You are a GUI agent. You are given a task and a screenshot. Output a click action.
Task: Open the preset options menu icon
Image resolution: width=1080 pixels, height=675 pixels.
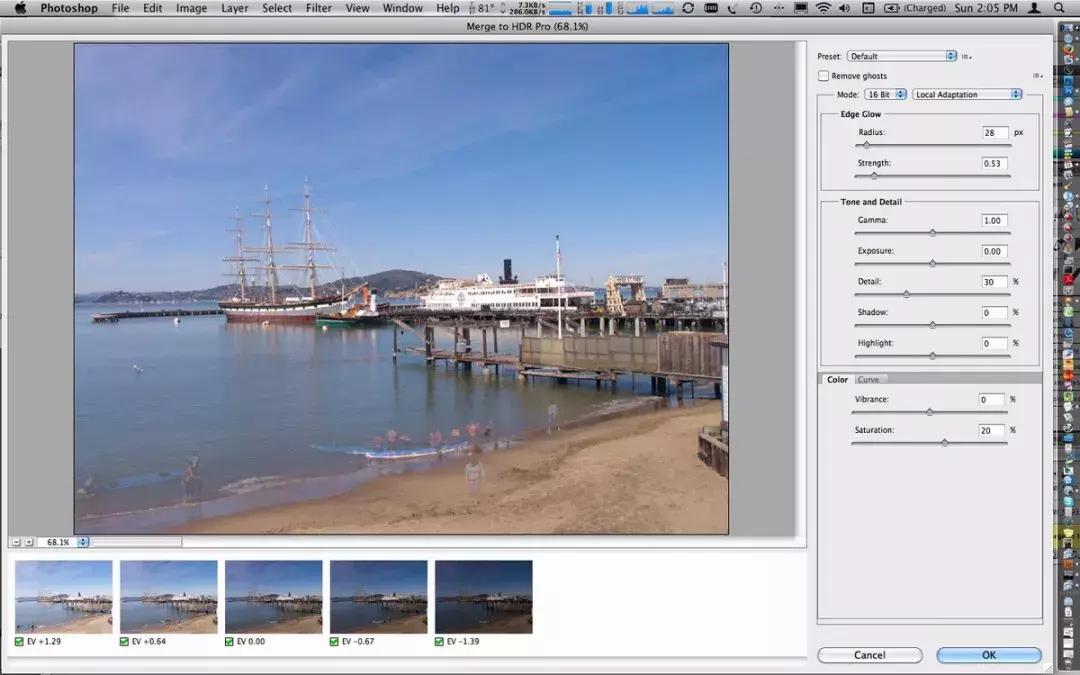[x=966, y=57]
